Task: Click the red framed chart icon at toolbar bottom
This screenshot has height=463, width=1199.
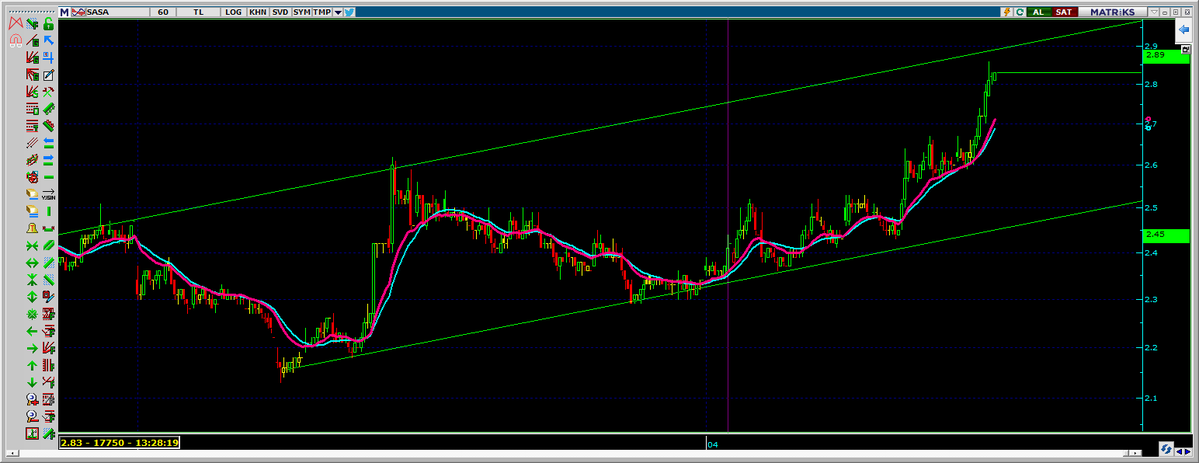Action: [32, 434]
